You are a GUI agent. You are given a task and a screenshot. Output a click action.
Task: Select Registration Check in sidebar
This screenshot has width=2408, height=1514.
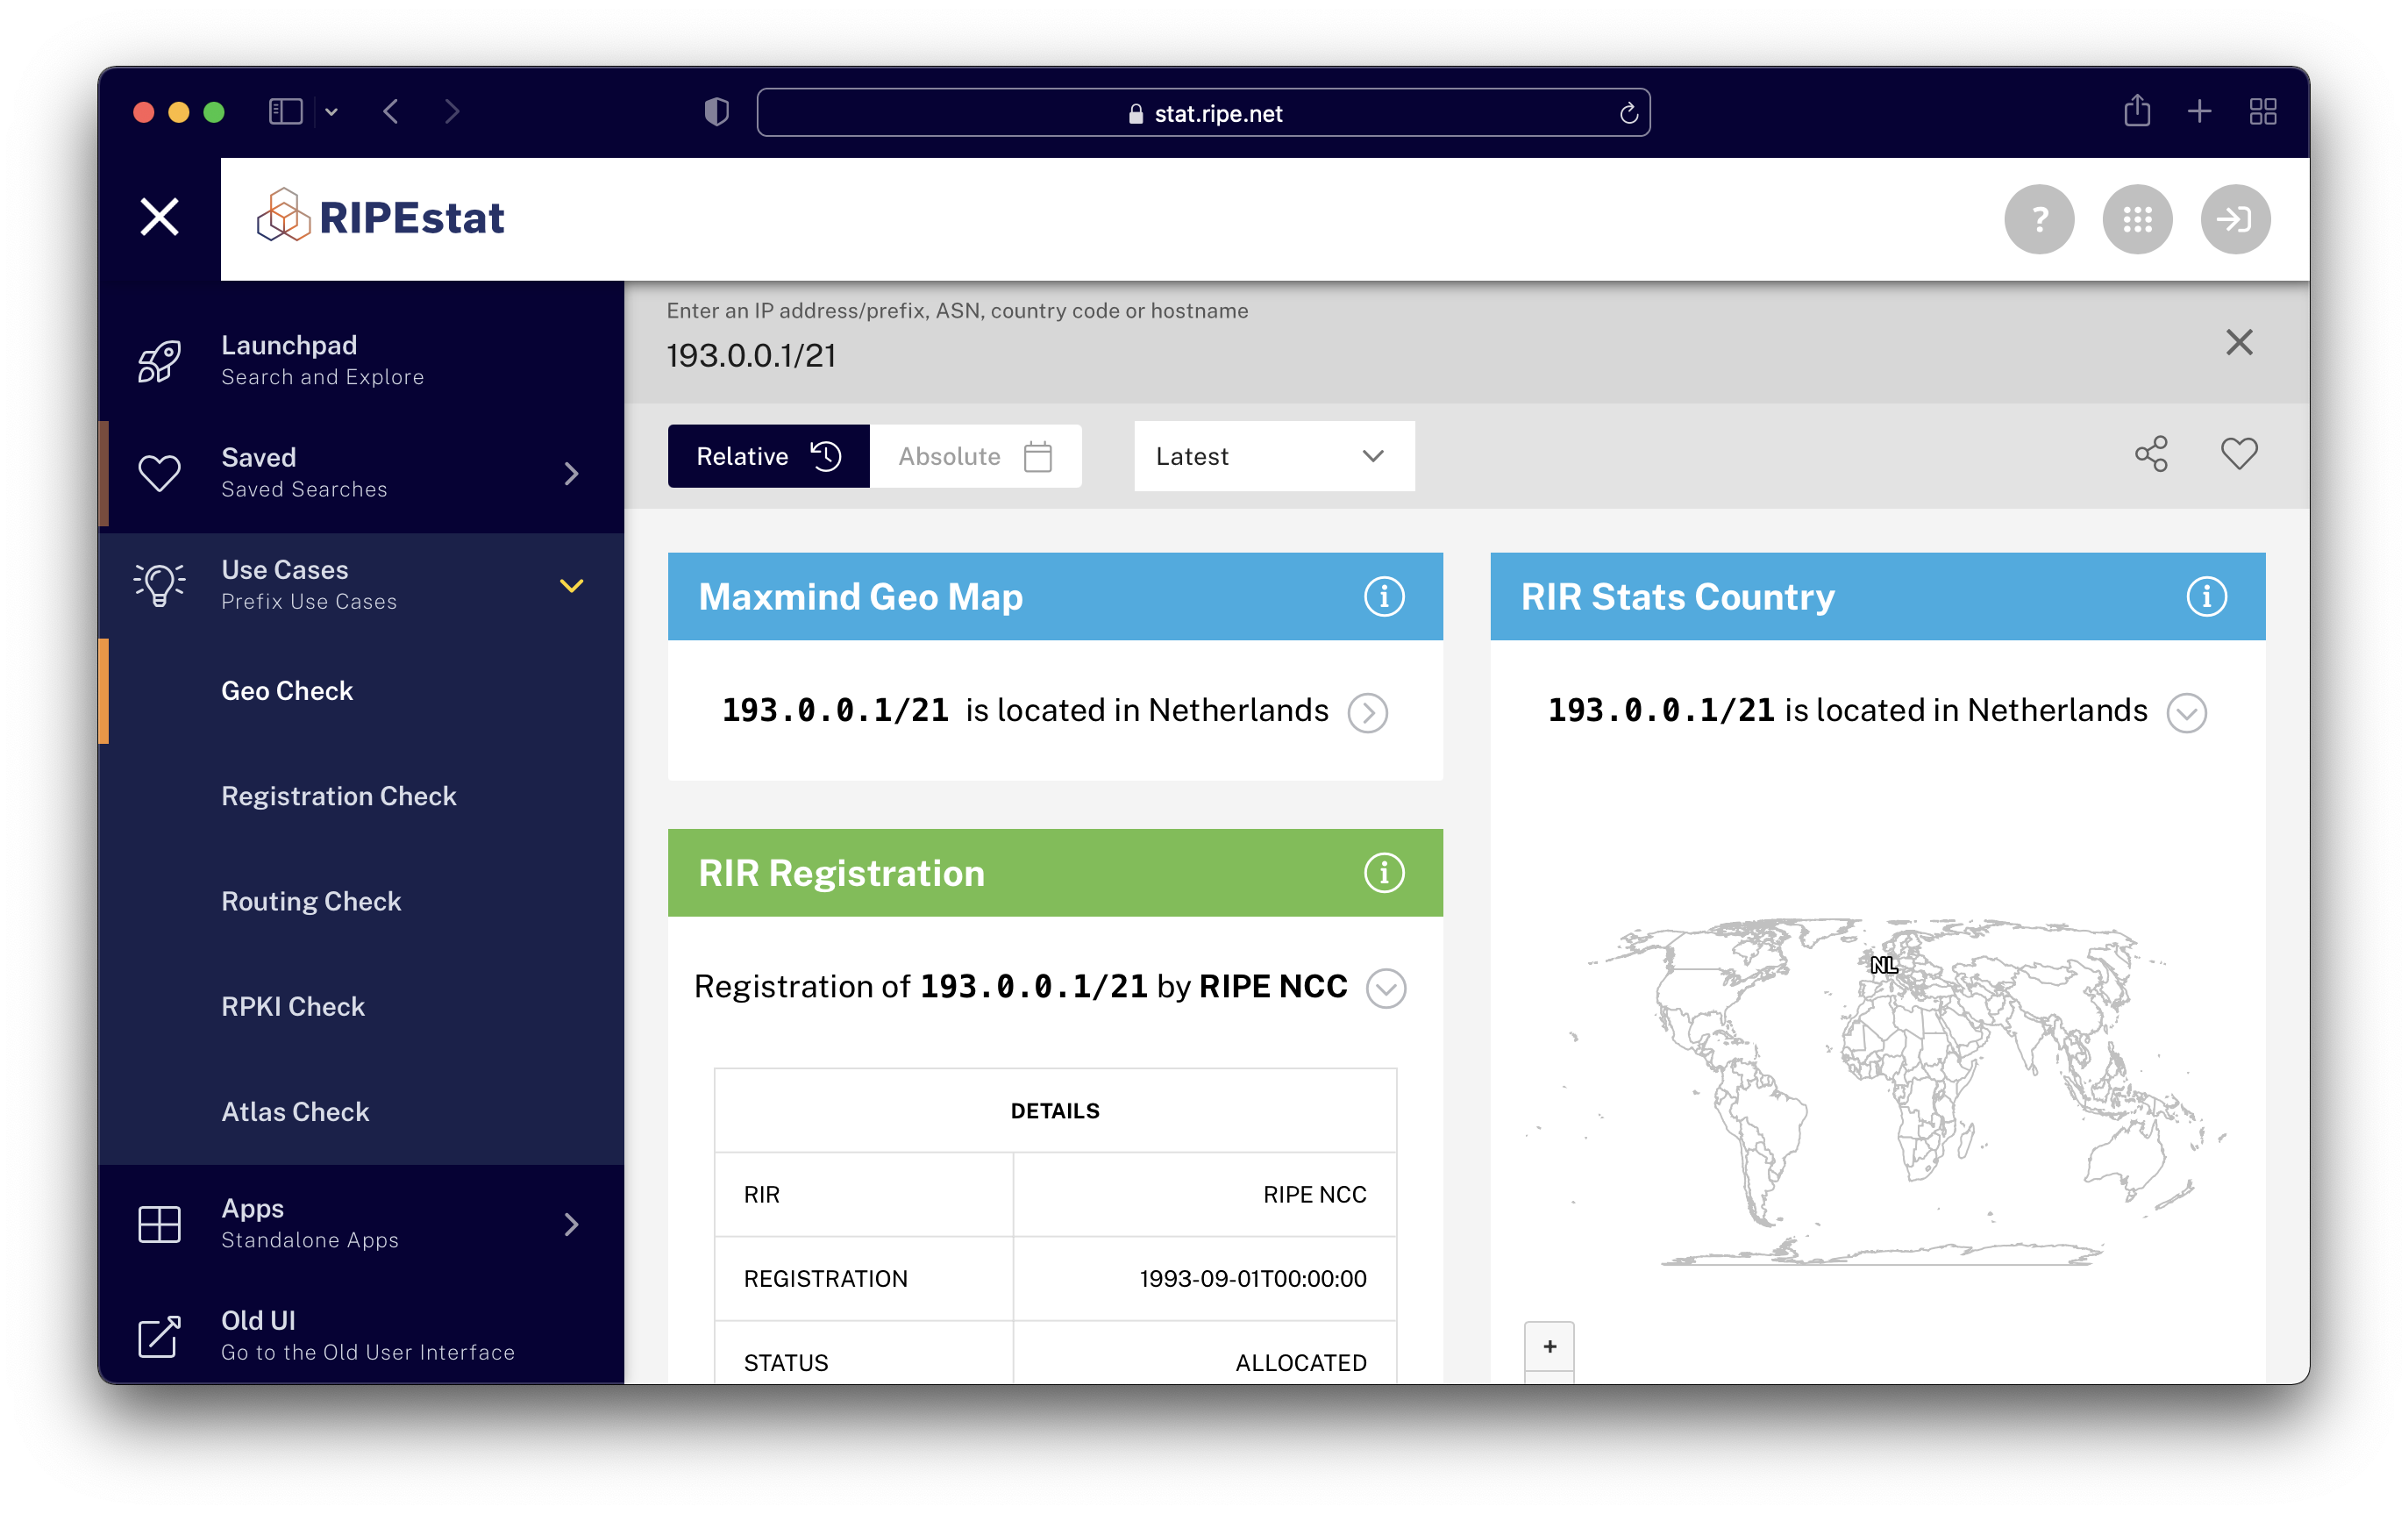pos(338,796)
